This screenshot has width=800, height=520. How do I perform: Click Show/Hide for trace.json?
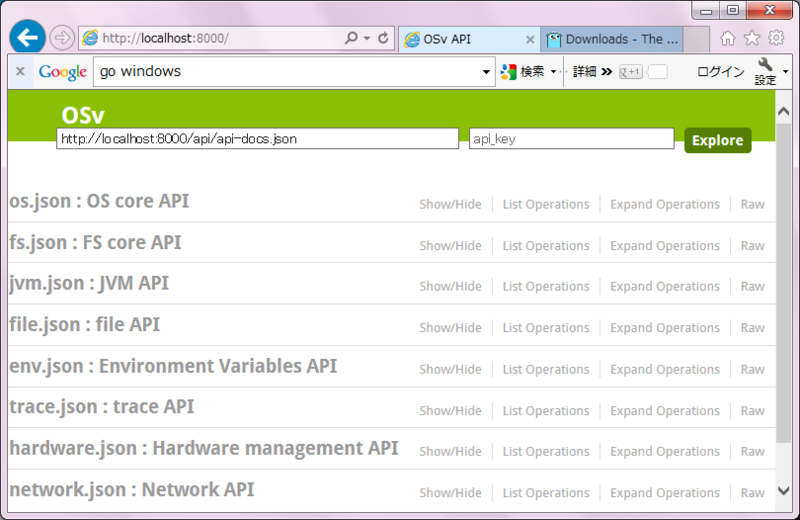pos(450,410)
